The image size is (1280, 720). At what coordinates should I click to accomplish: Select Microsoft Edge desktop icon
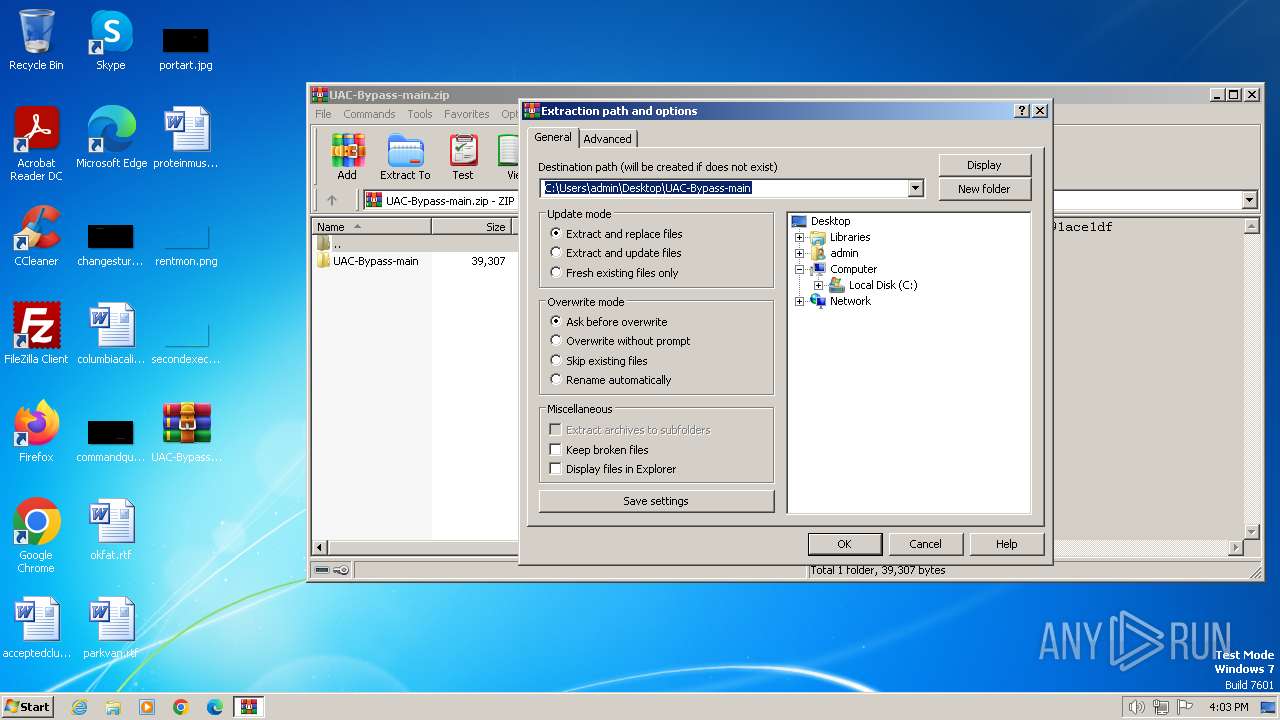pos(111,138)
